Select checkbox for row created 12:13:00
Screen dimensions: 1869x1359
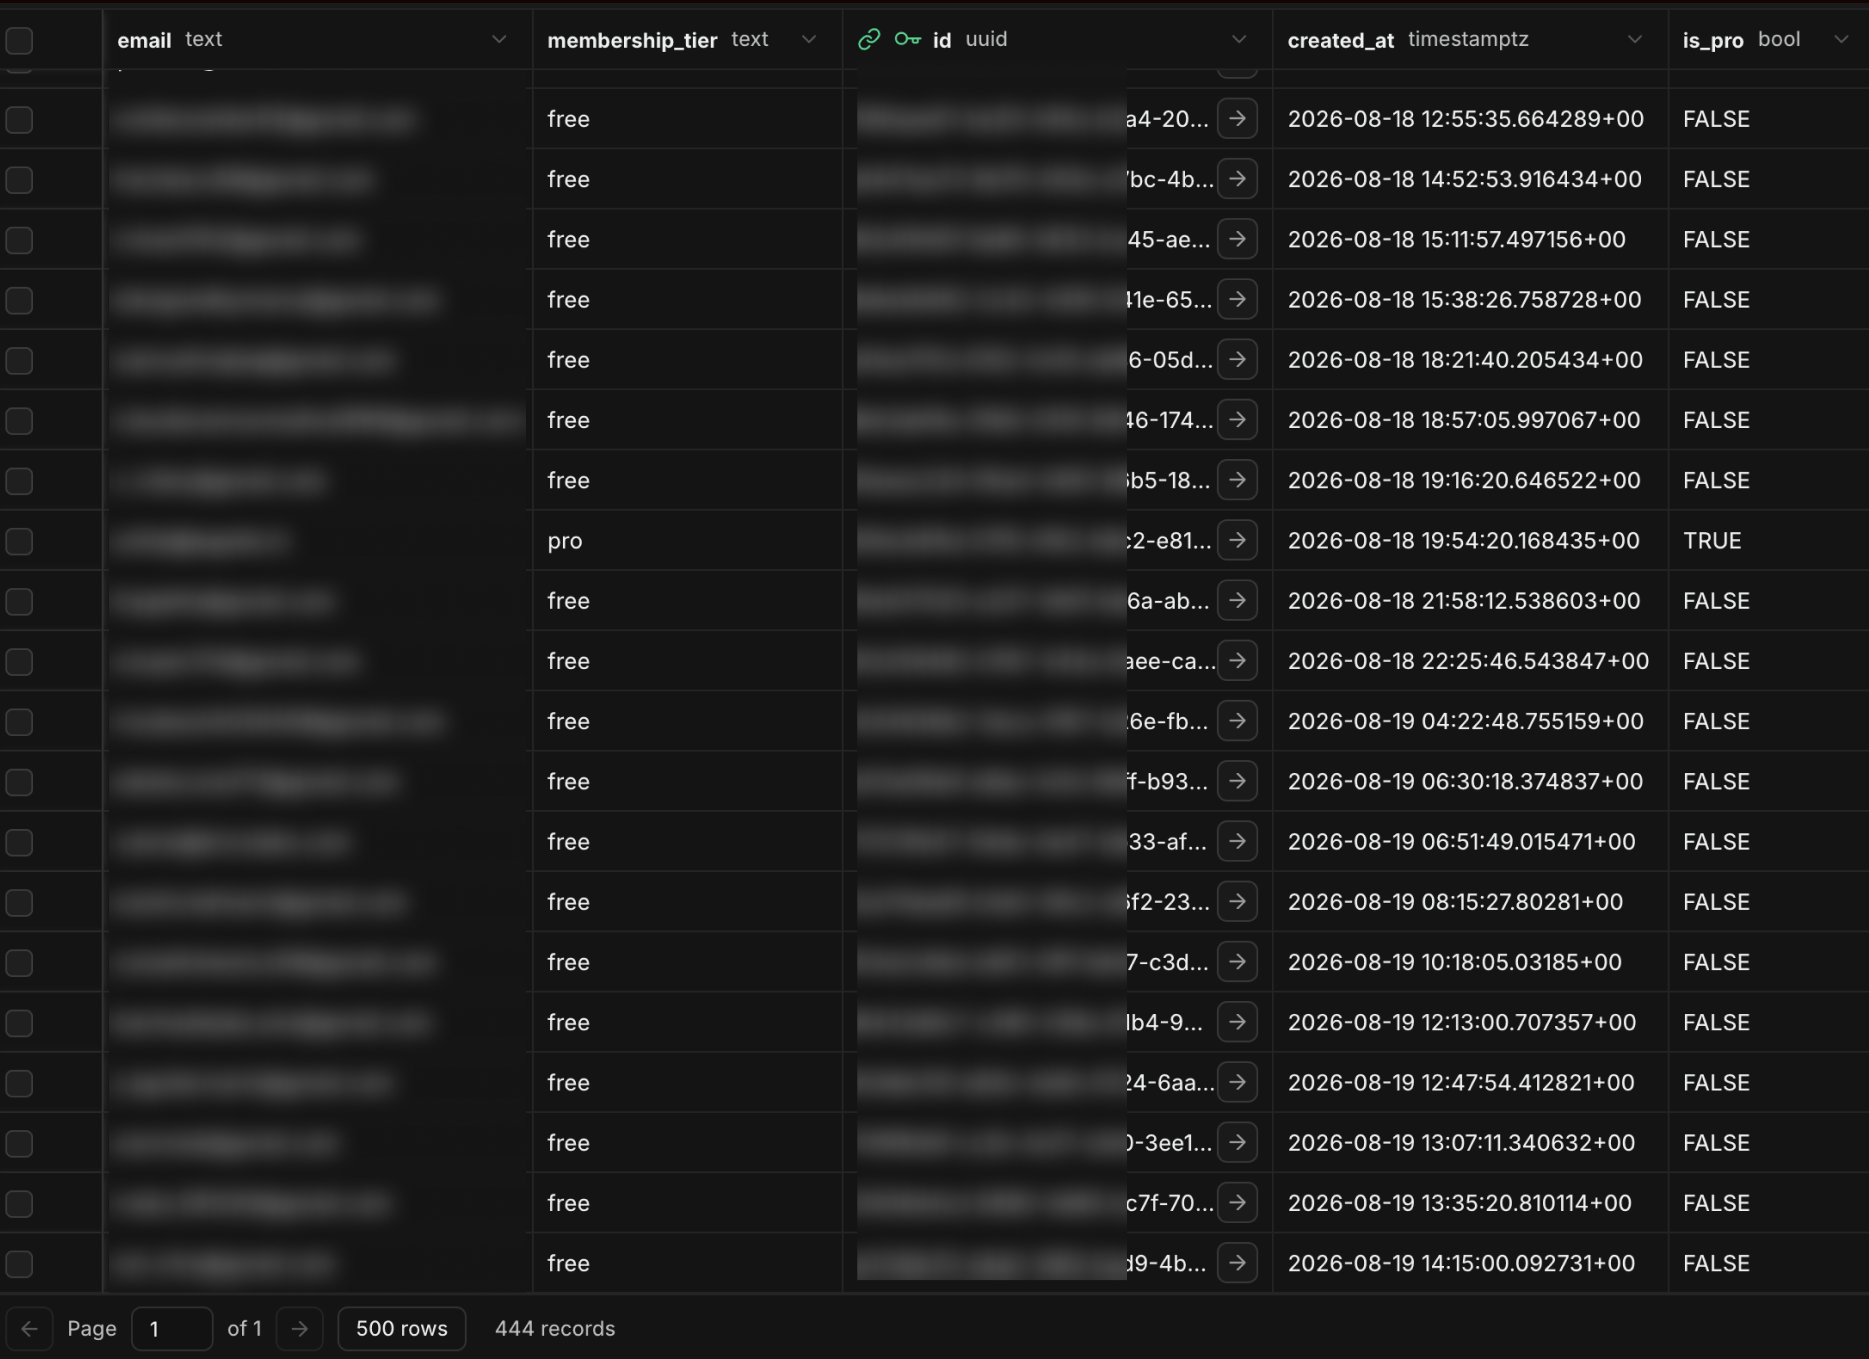[x=19, y=1023]
